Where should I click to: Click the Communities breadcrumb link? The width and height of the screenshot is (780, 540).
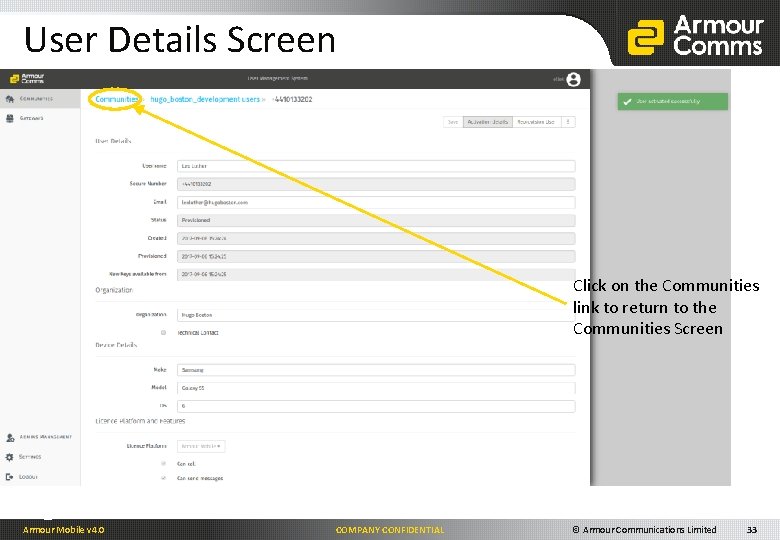click(x=116, y=99)
